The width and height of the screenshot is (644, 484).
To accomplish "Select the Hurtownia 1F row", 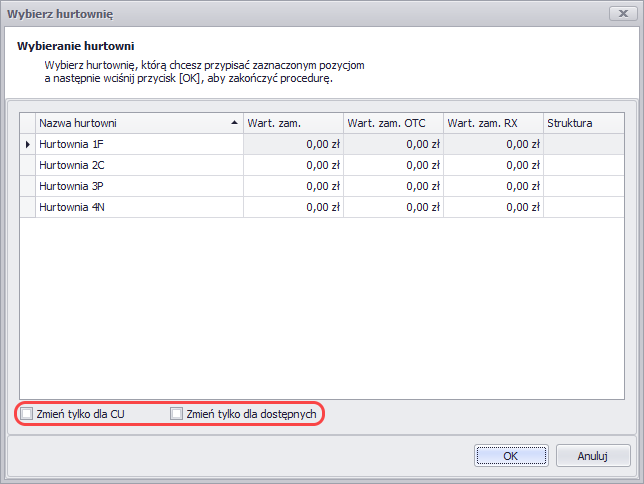I will [x=138, y=144].
